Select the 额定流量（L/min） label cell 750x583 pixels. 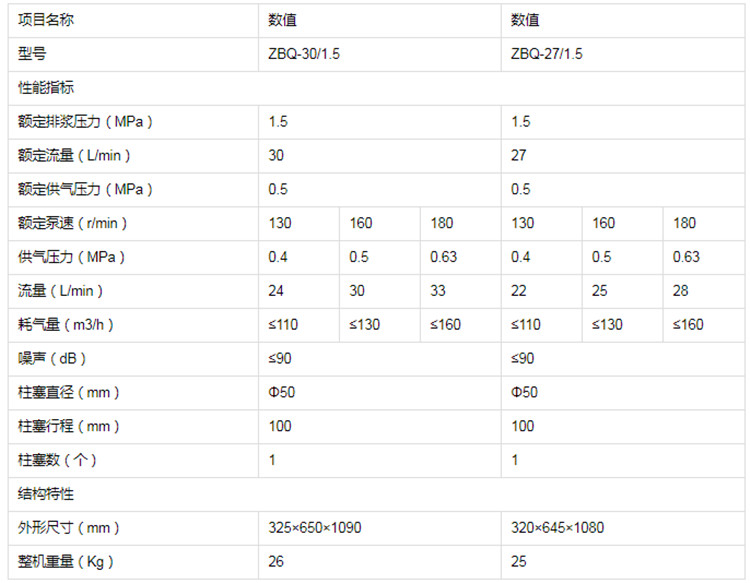75,156
